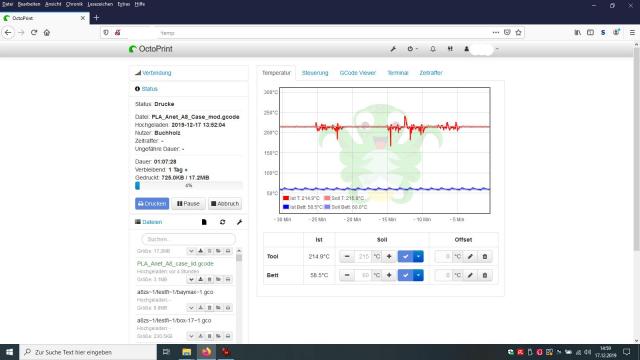
Task: Download the PLA_Anet_A8_case_lid.gcode file
Action: pyautogui.click(x=200, y=279)
